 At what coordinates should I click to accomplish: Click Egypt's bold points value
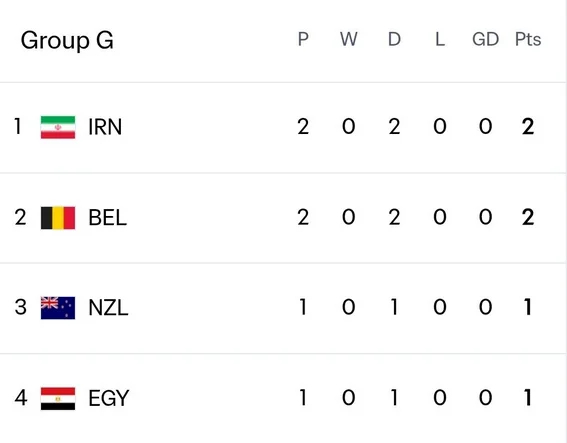pos(528,398)
